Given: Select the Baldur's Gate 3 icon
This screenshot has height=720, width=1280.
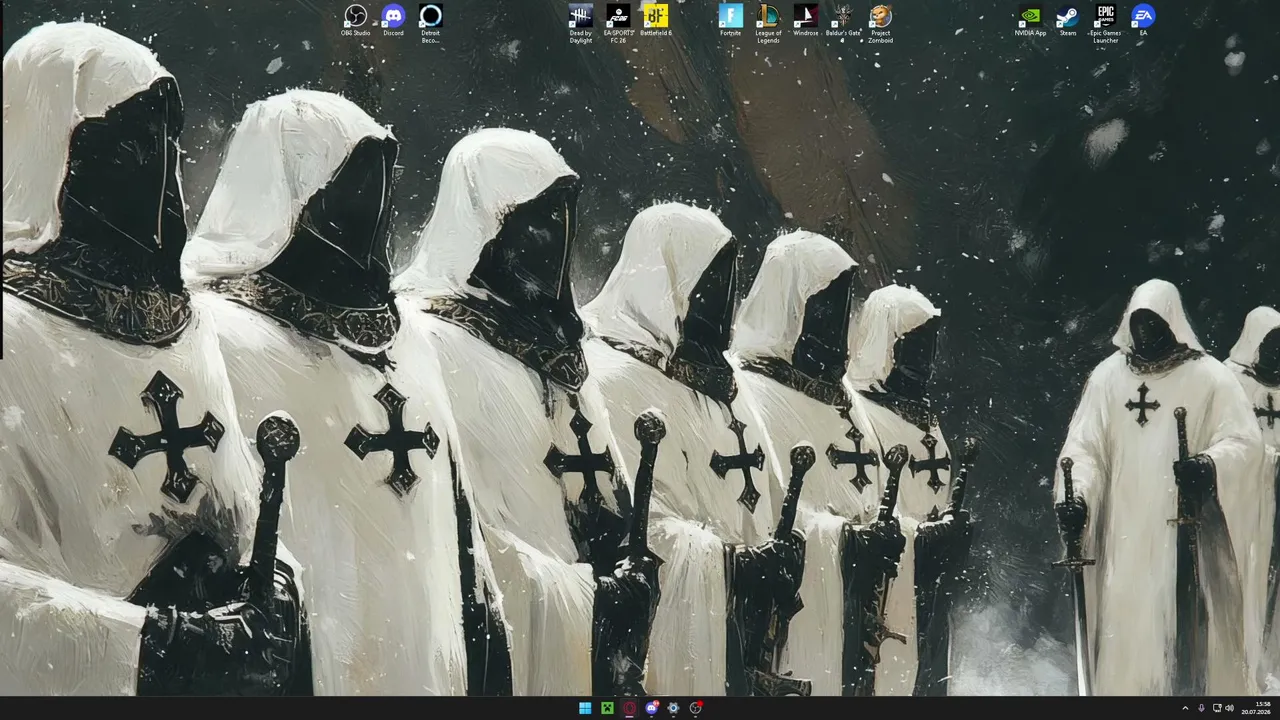Looking at the screenshot, I should click(x=843, y=21).
